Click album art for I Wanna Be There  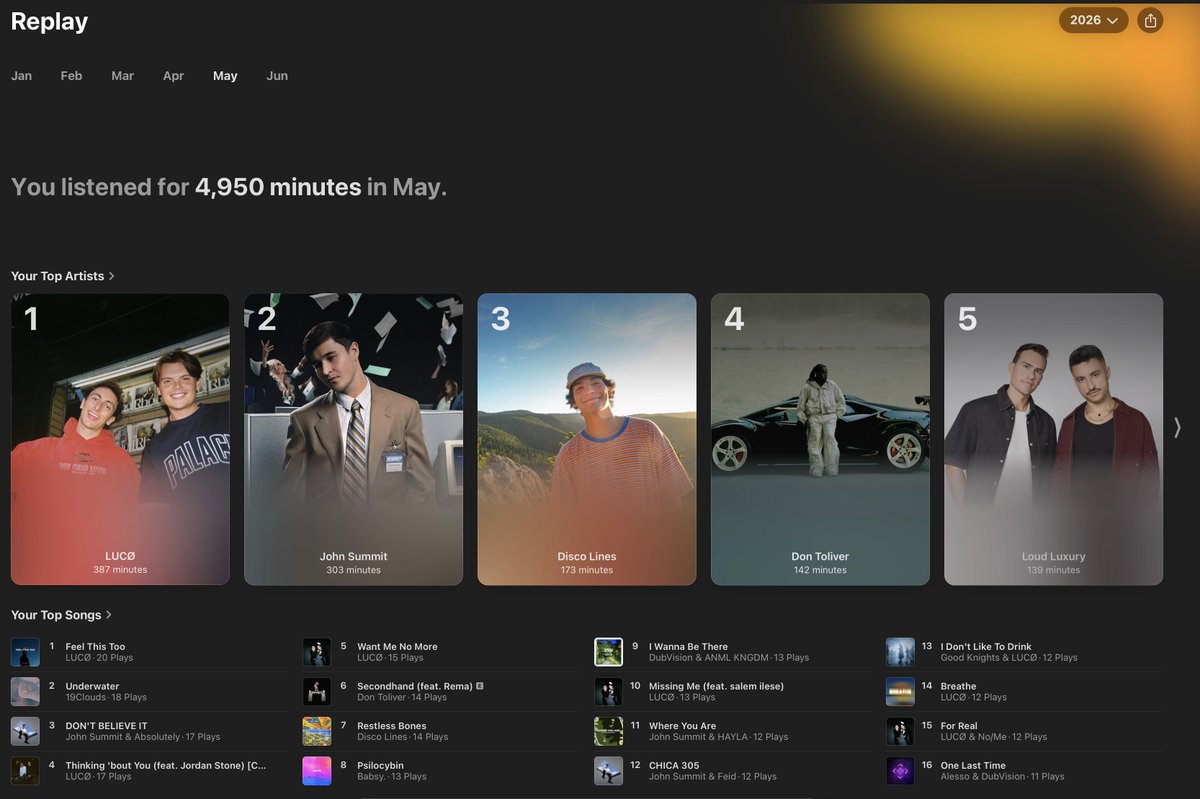(x=608, y=652)
